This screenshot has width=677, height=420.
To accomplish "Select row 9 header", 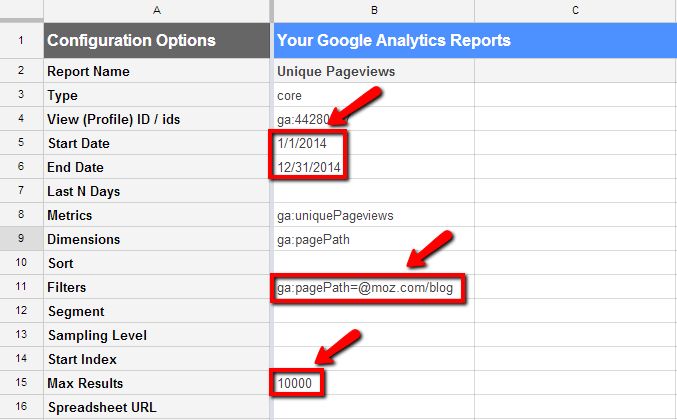I will click(20, 239).
